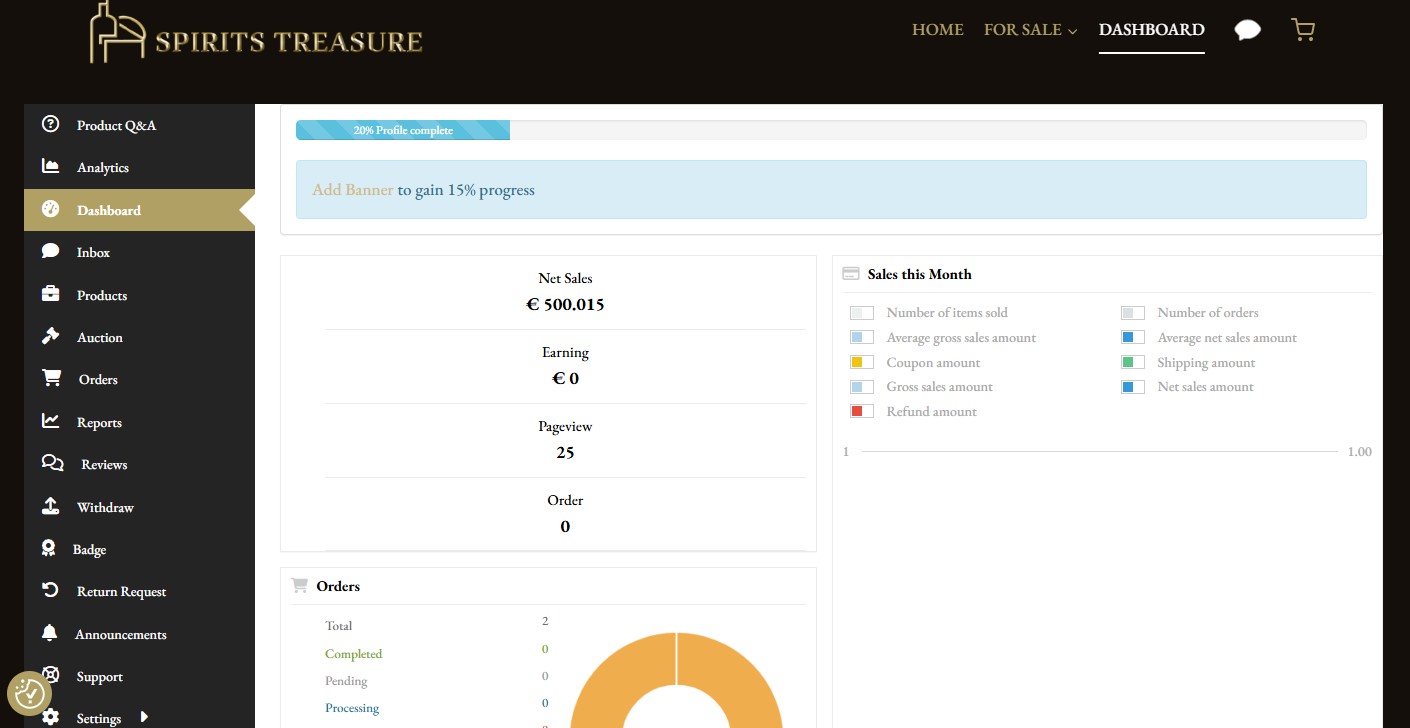Screen dimensions: 1410x728
Task: Open the shopping cart icon
Action: 1303,30
